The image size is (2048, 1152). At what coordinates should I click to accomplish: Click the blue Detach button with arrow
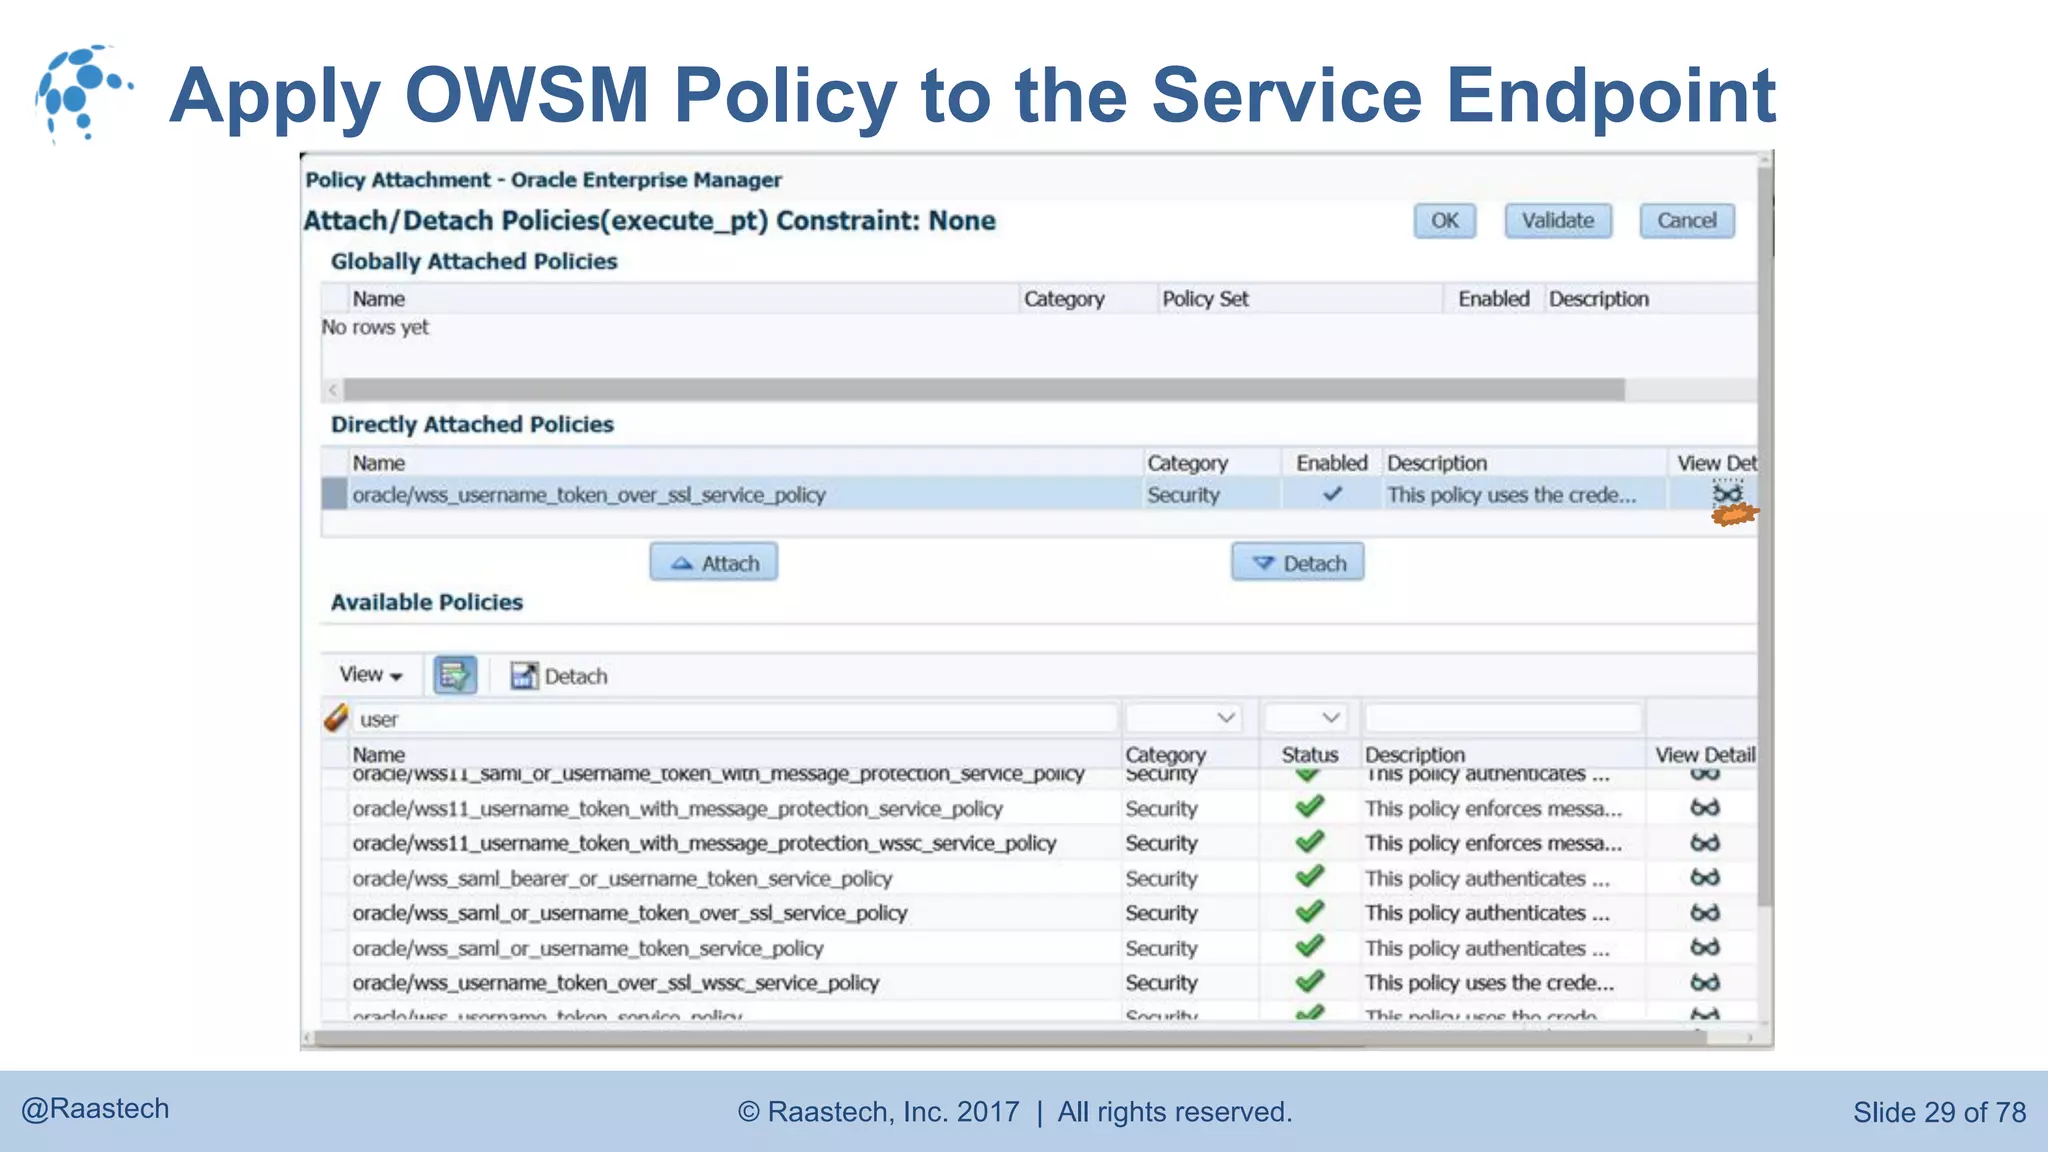pos(1298,563)
